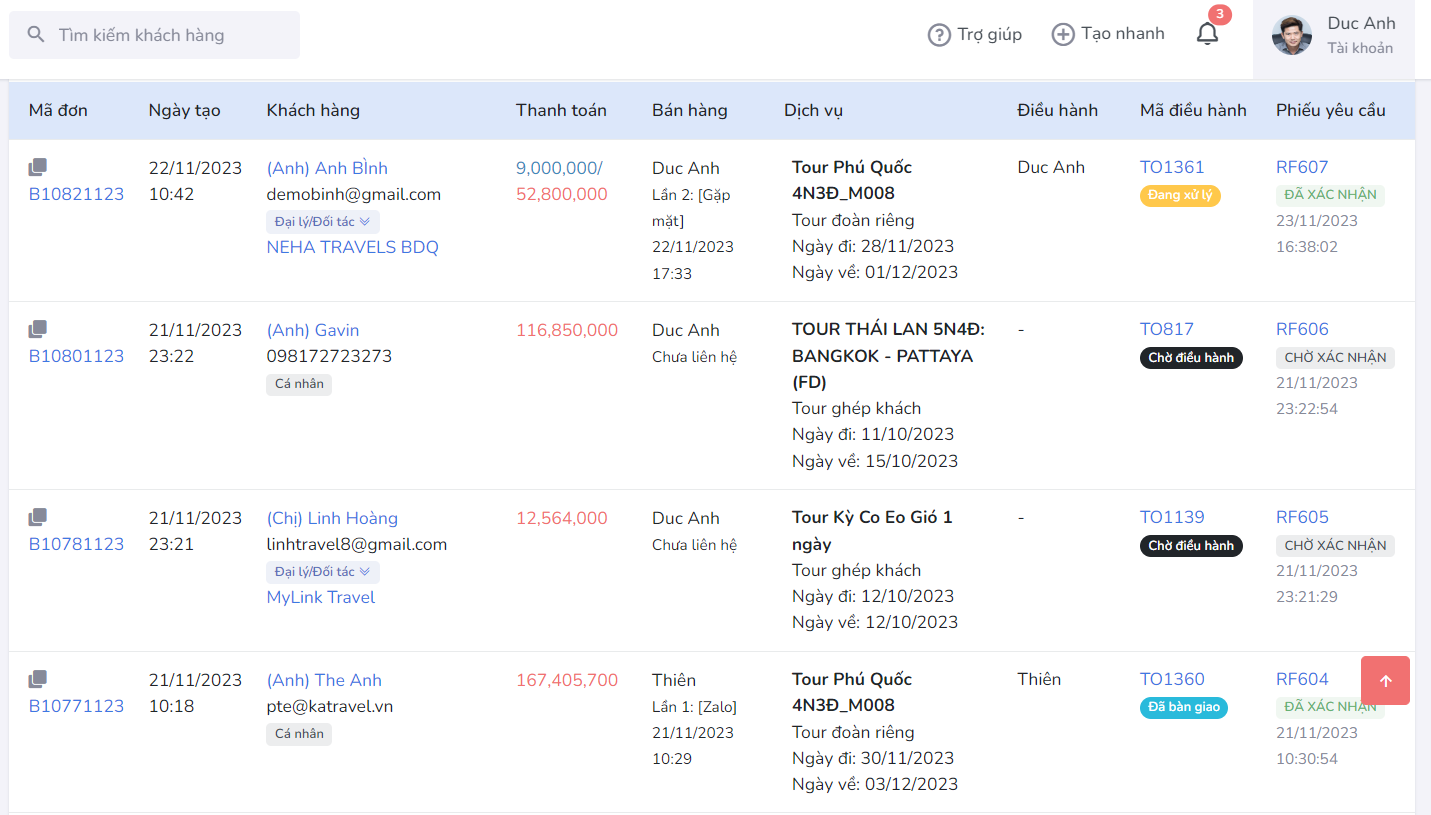Screen dimensions: 1431x815
Task: Click the Mã điều hành column header
Action: (1193, 110)
